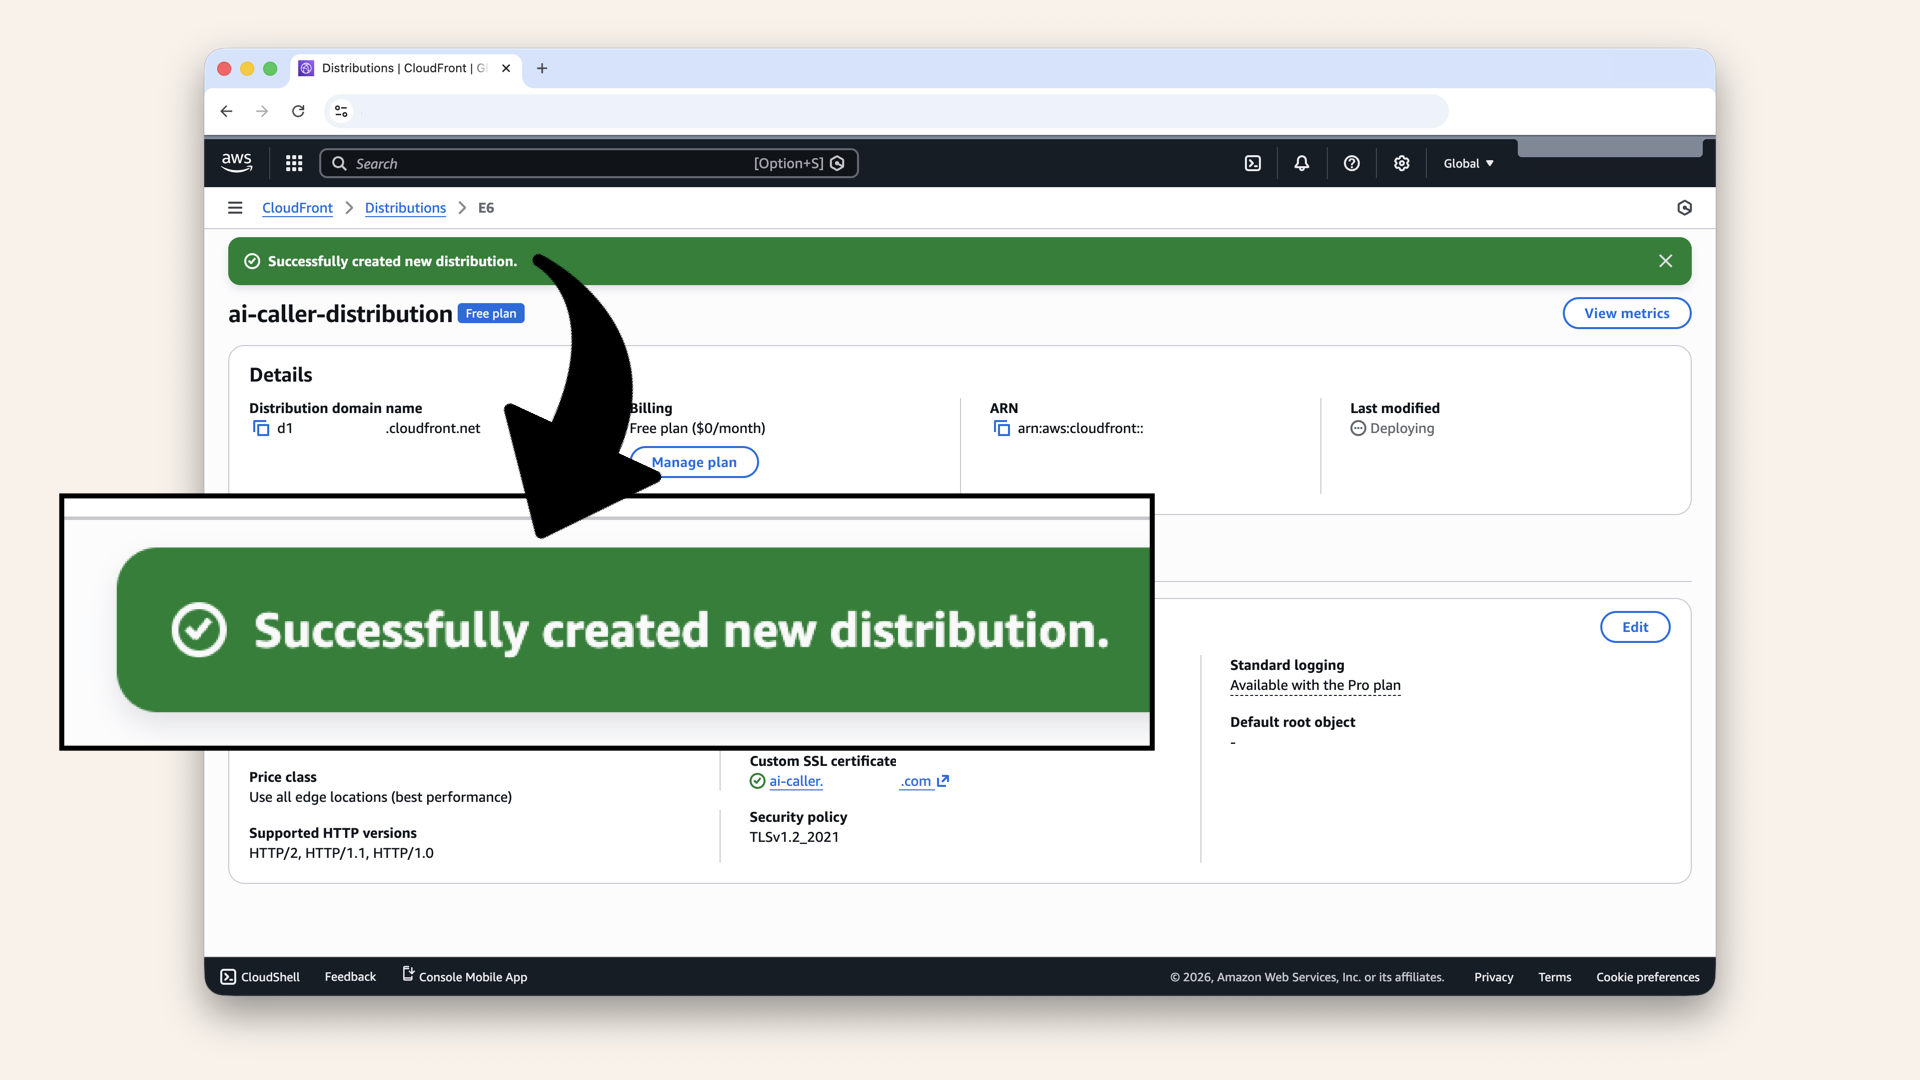Open the help menu question mark icon
Viewport: 1920px width, 1080px height.
1351,163
